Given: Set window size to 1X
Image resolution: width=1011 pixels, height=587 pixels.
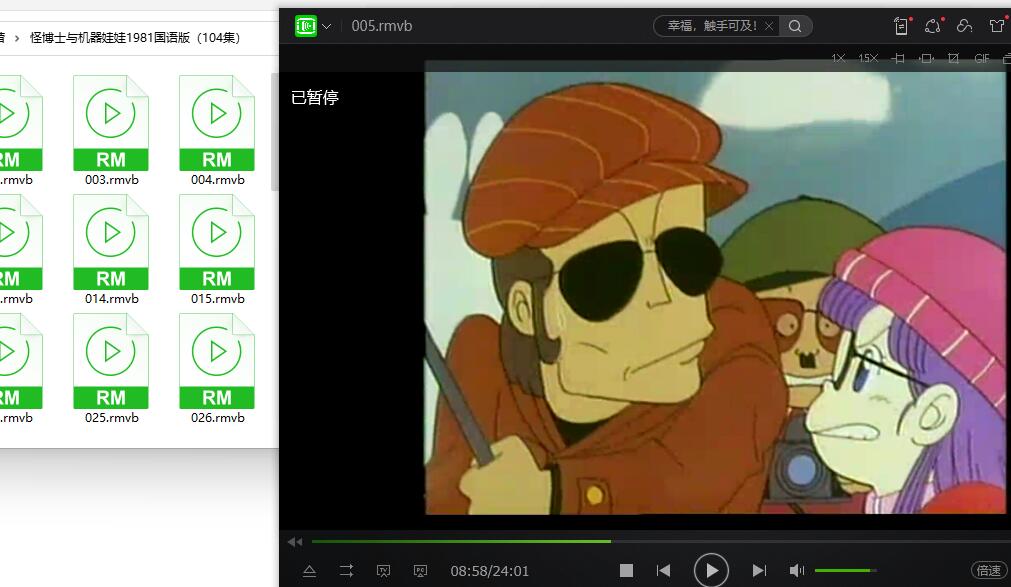Looking at the screenshot, I should coord(838,59).
